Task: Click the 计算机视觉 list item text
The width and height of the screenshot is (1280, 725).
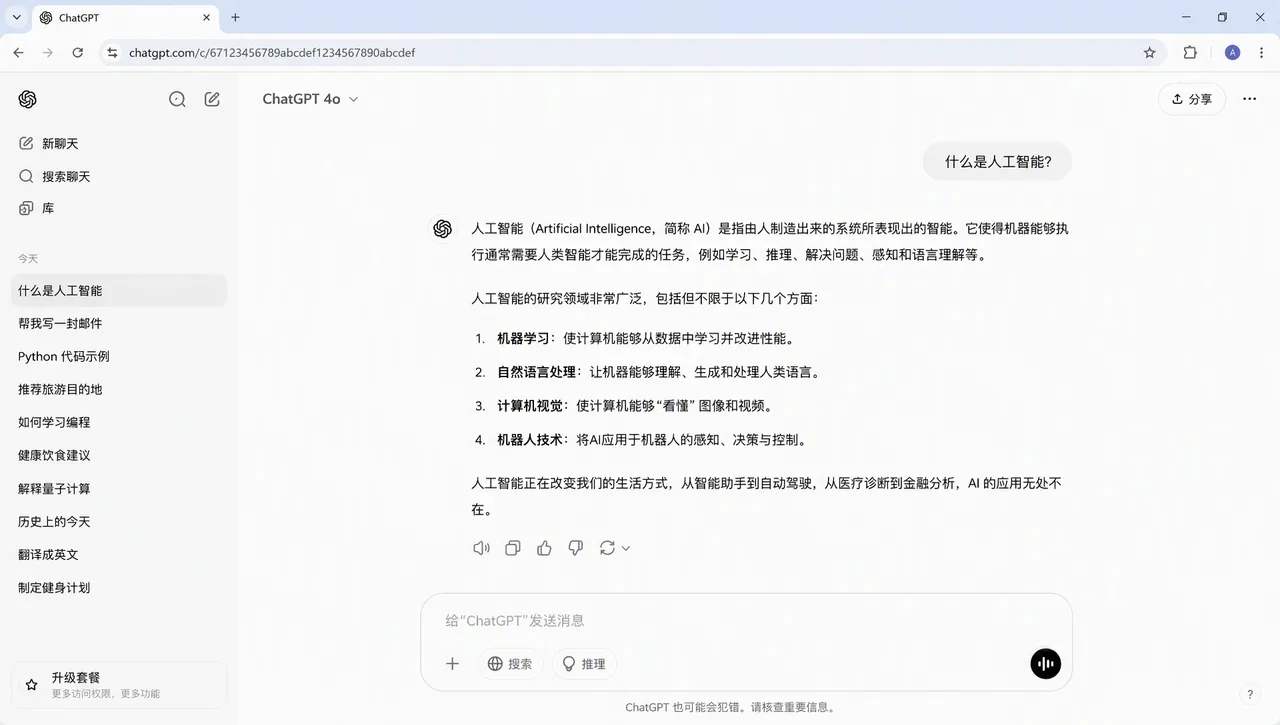Action: (530, 406)
